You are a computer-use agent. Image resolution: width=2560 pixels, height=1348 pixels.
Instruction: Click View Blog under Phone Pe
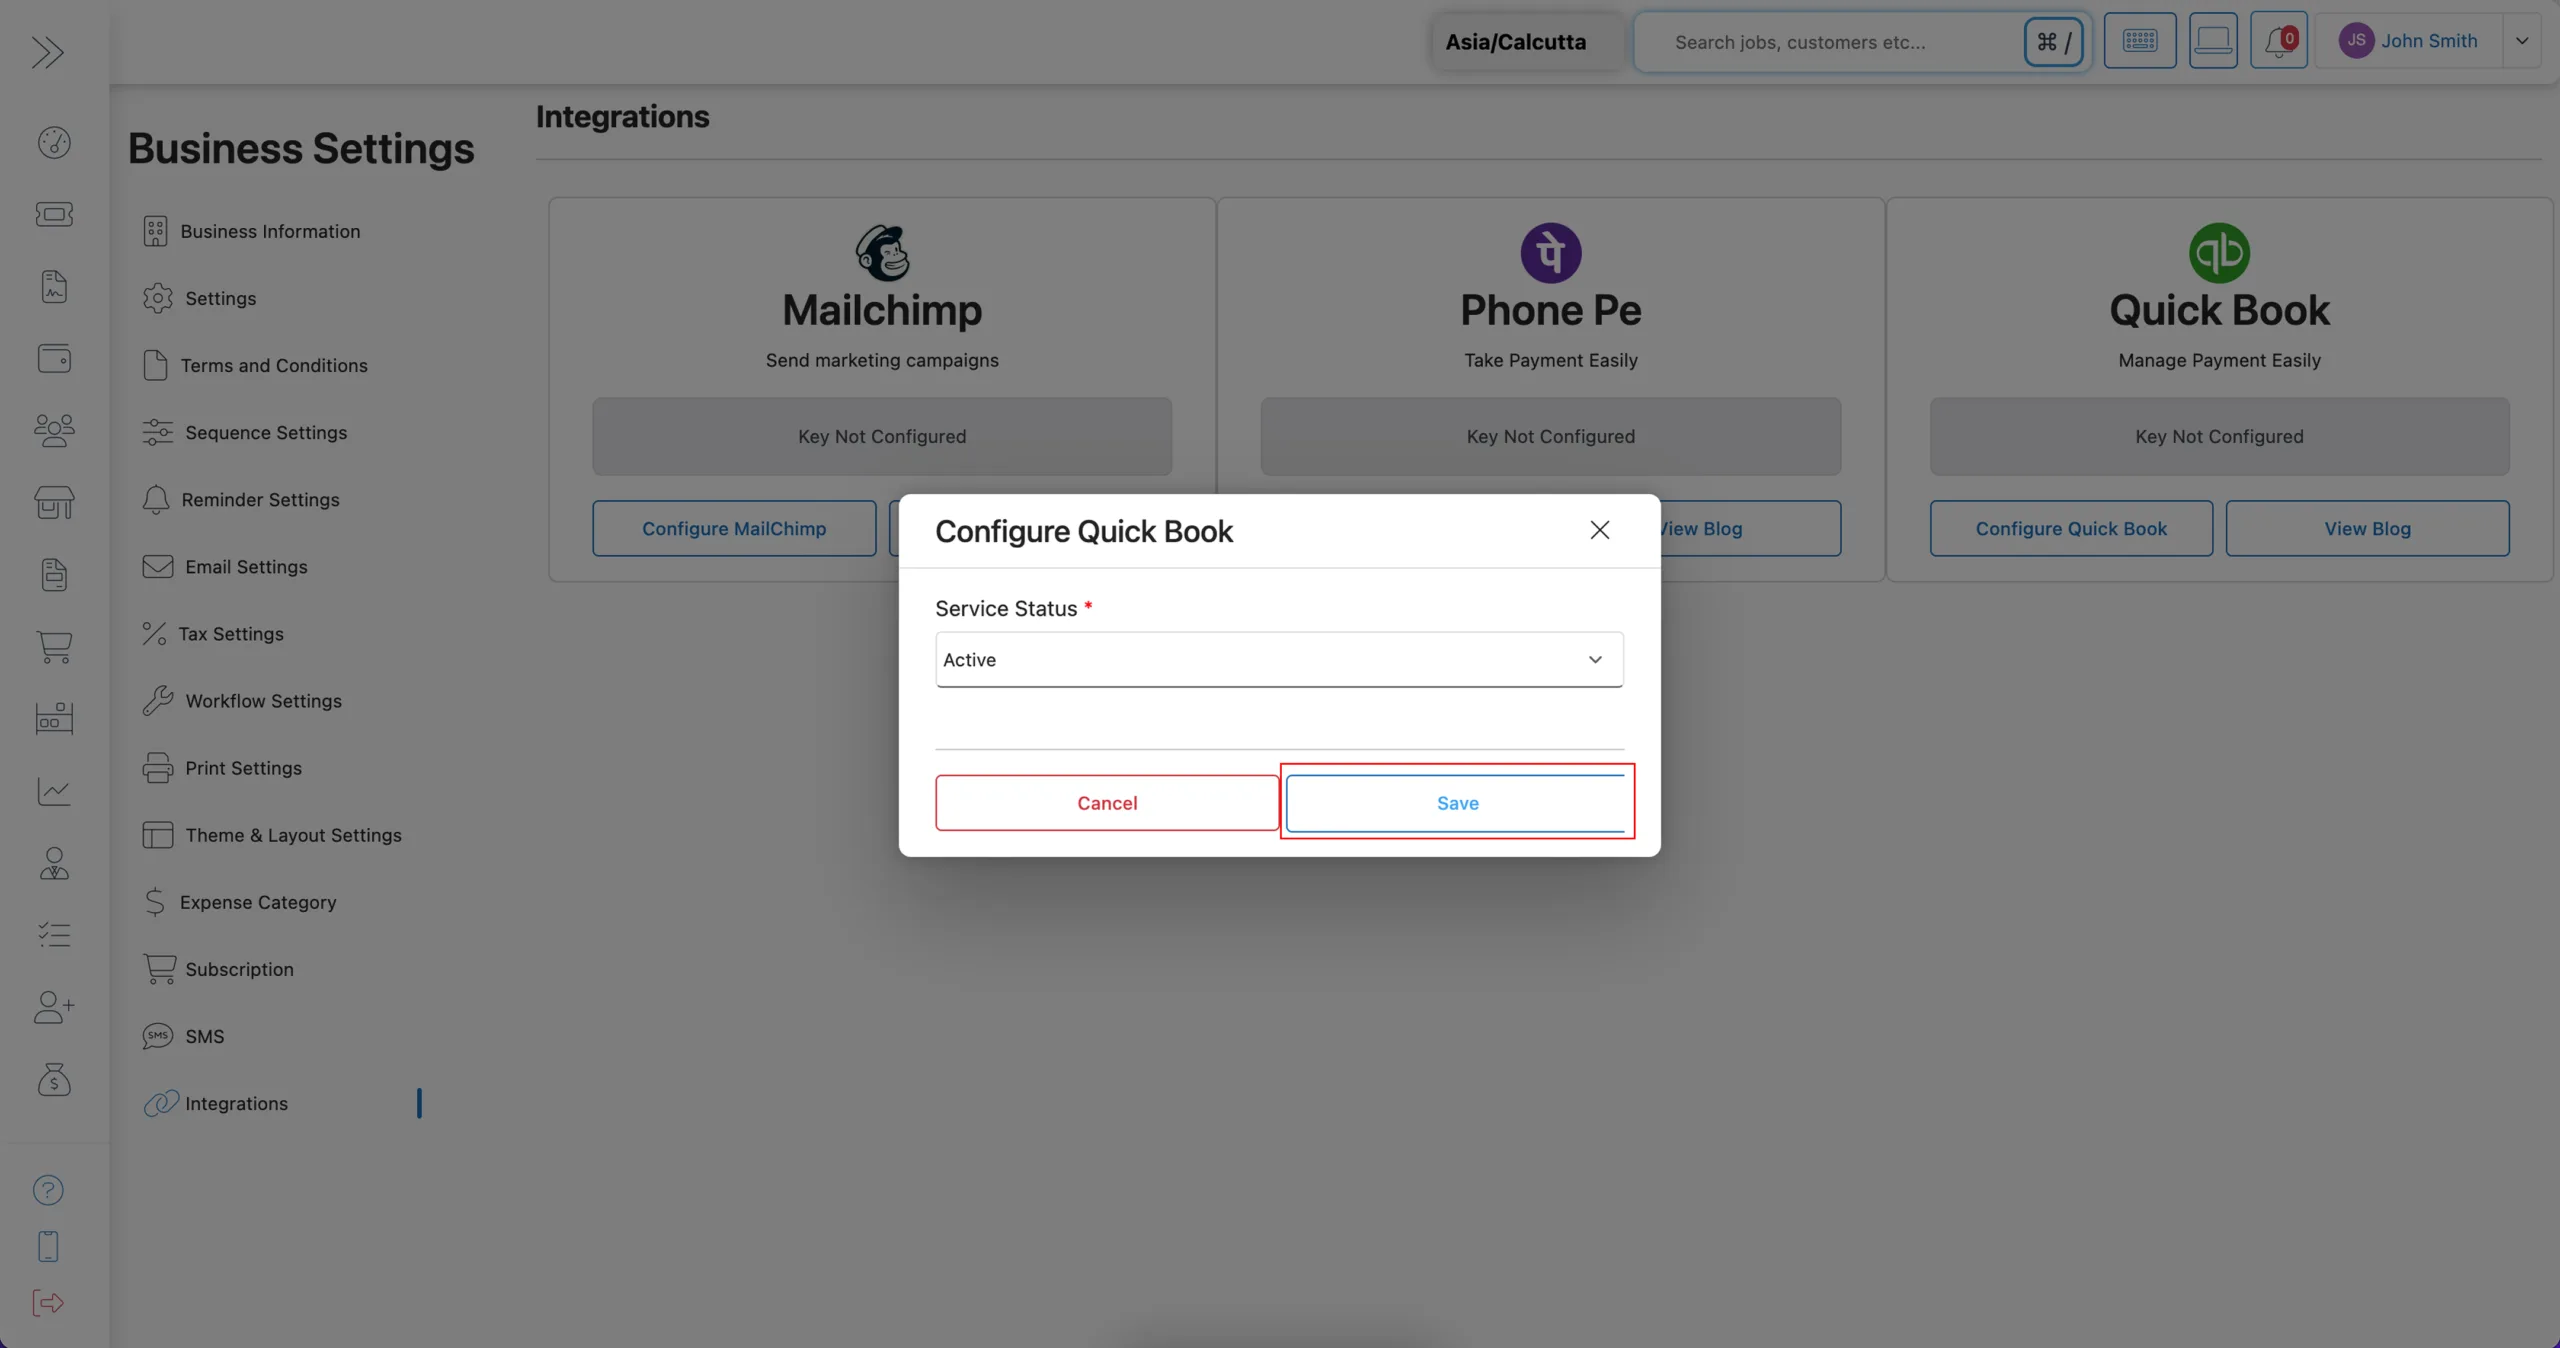[x=1750, y=528]
